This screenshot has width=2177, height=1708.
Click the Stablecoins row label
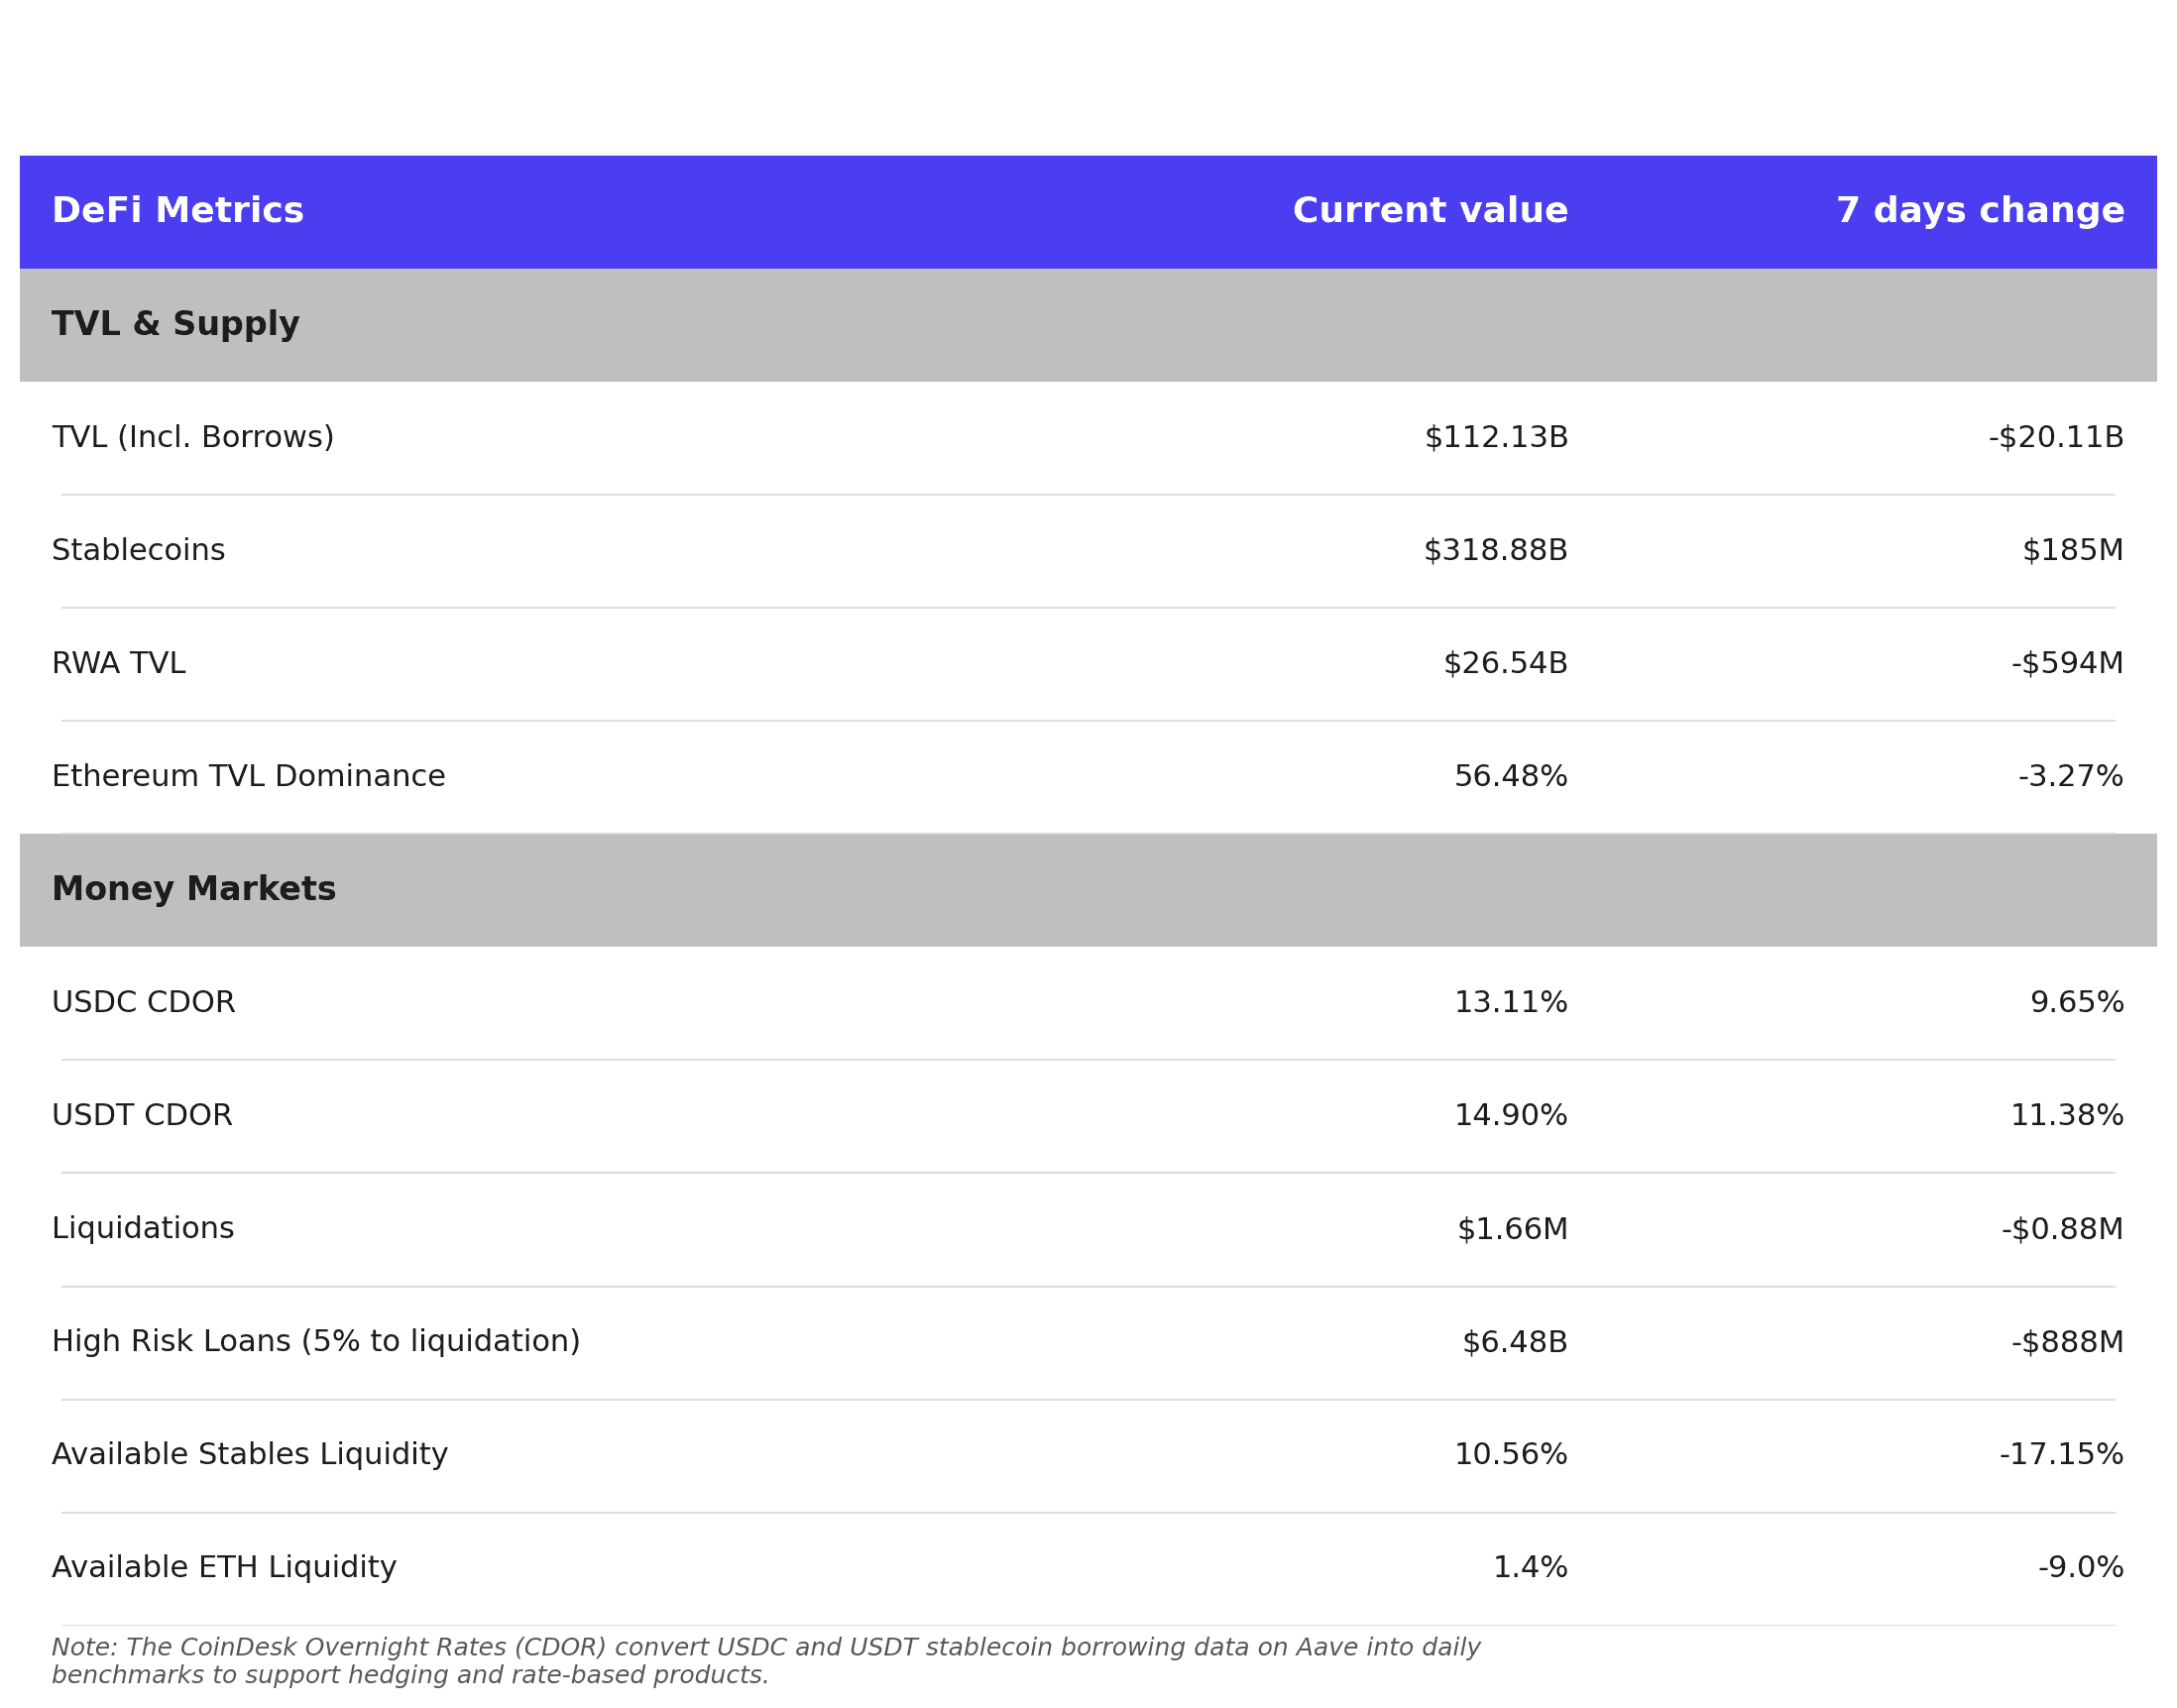[138, 550]
